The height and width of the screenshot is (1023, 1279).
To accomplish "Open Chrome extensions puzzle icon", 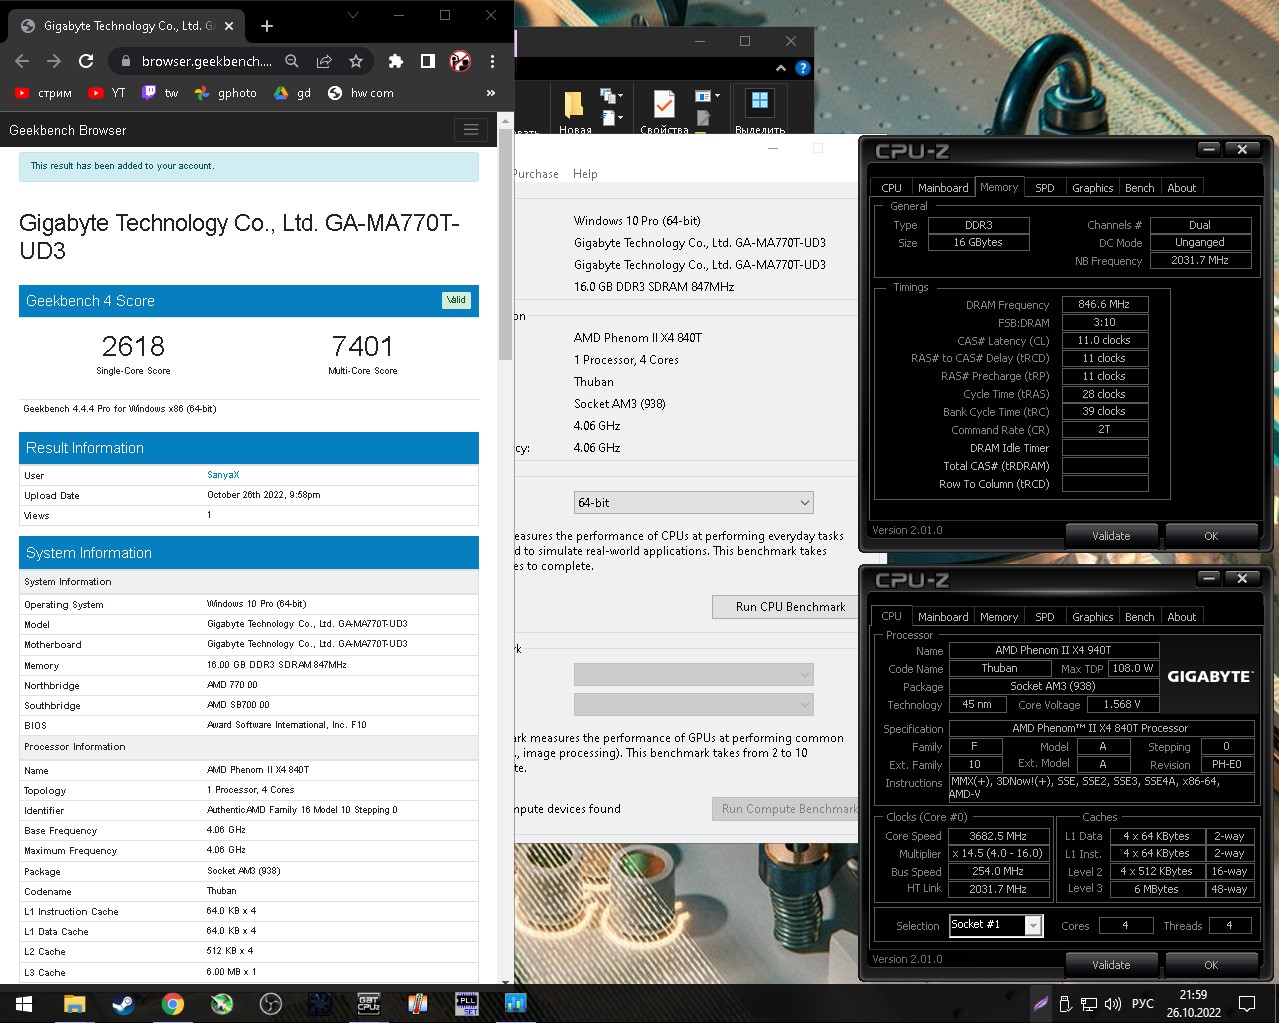I will click(x=396, y=61).
